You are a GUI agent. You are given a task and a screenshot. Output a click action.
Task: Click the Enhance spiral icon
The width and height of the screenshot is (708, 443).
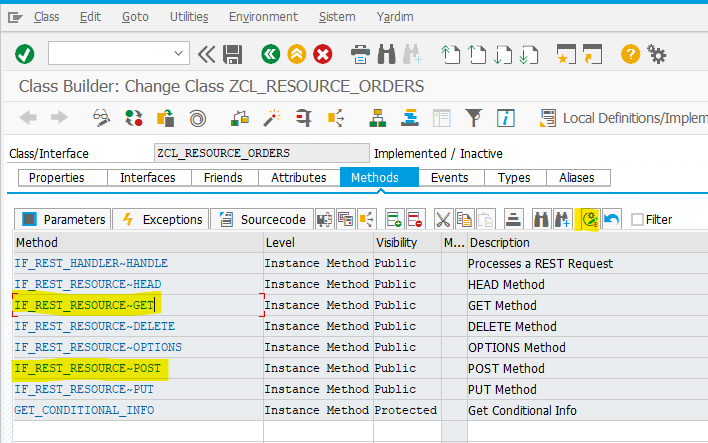tap(197, 118)
